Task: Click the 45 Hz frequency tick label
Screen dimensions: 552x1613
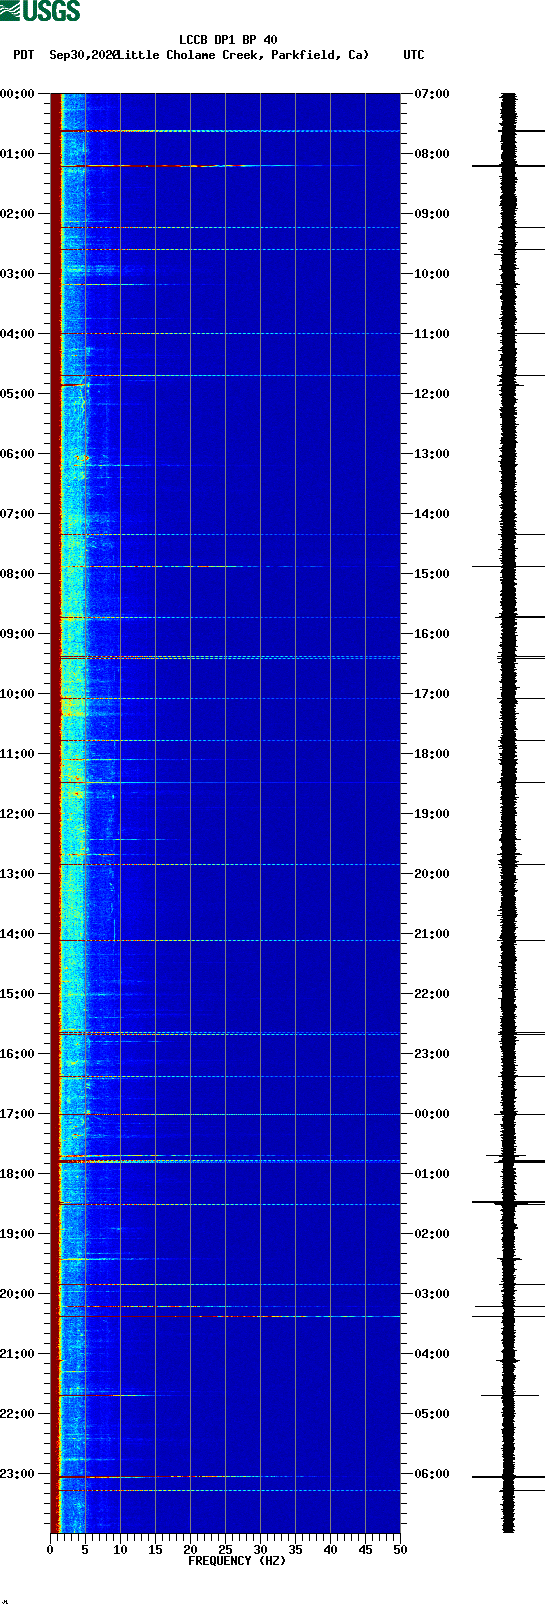Action: pyautogui.click(x=365, y=1550)
